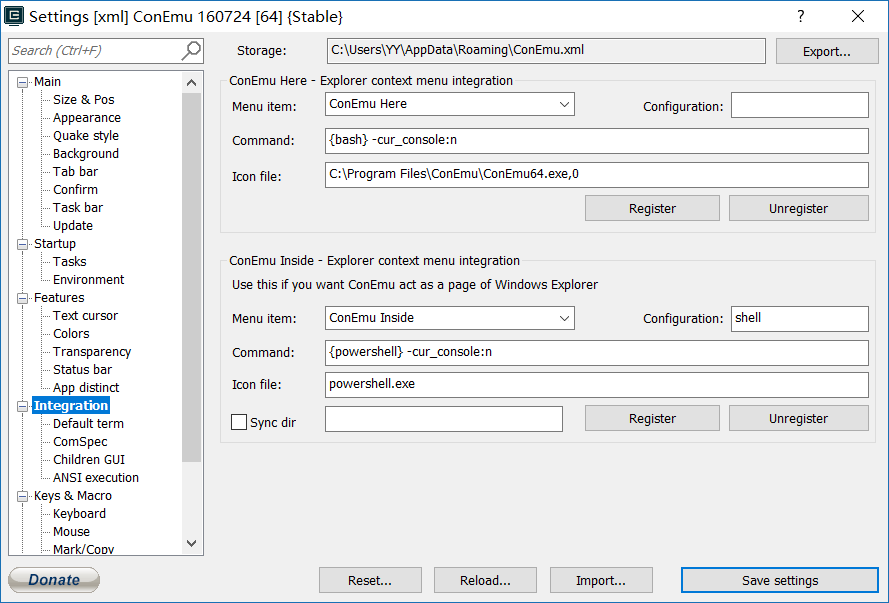The height and width of the screenshot is (603, 889).
Task: Select the Features tree item label
Action: 59,298
